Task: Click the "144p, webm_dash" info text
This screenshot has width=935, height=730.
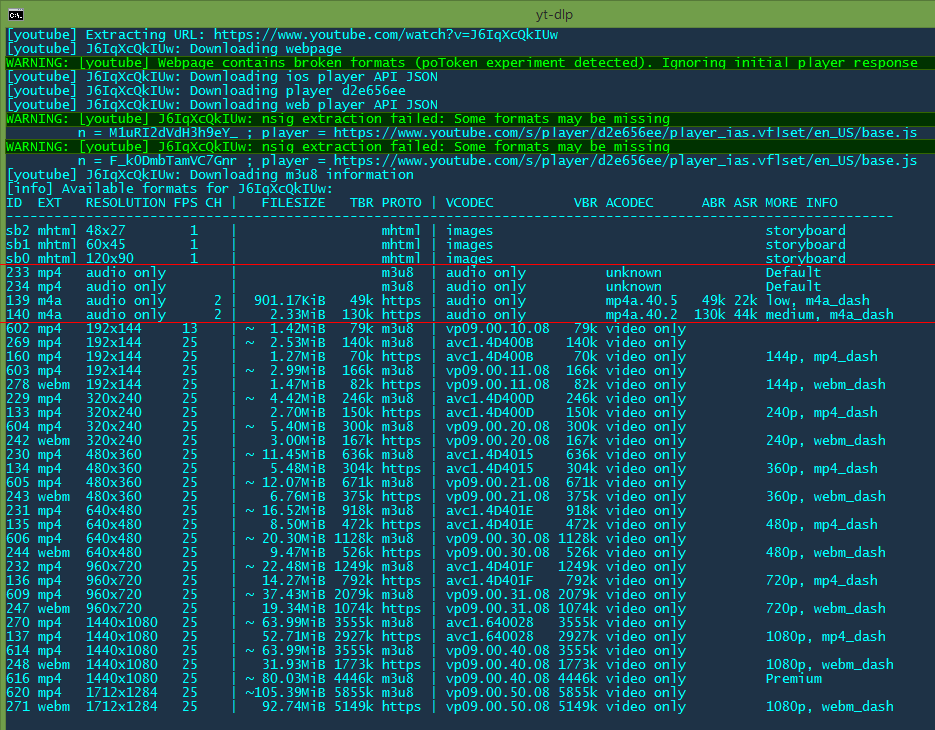Action: (825, 385)
